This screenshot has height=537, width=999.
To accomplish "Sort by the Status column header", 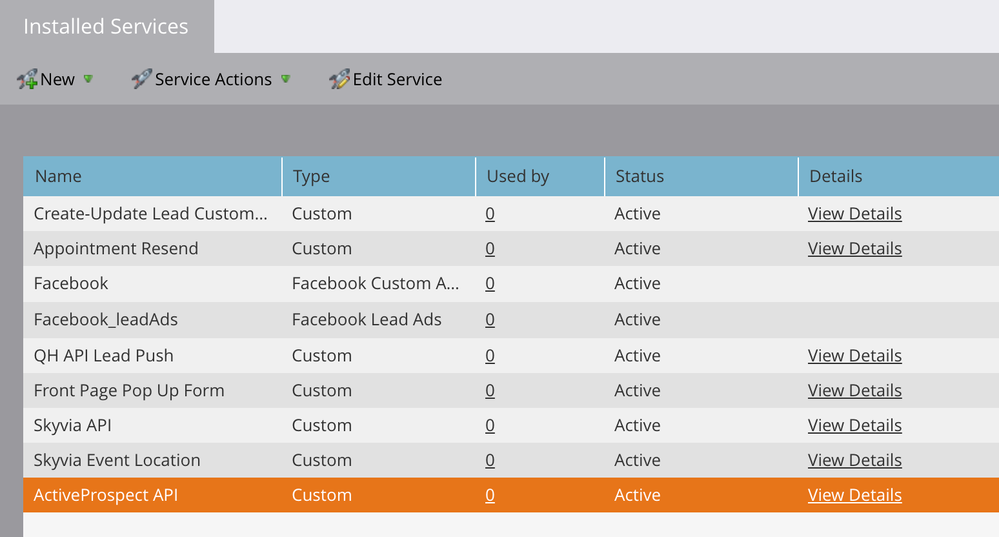I will point(639,176).
